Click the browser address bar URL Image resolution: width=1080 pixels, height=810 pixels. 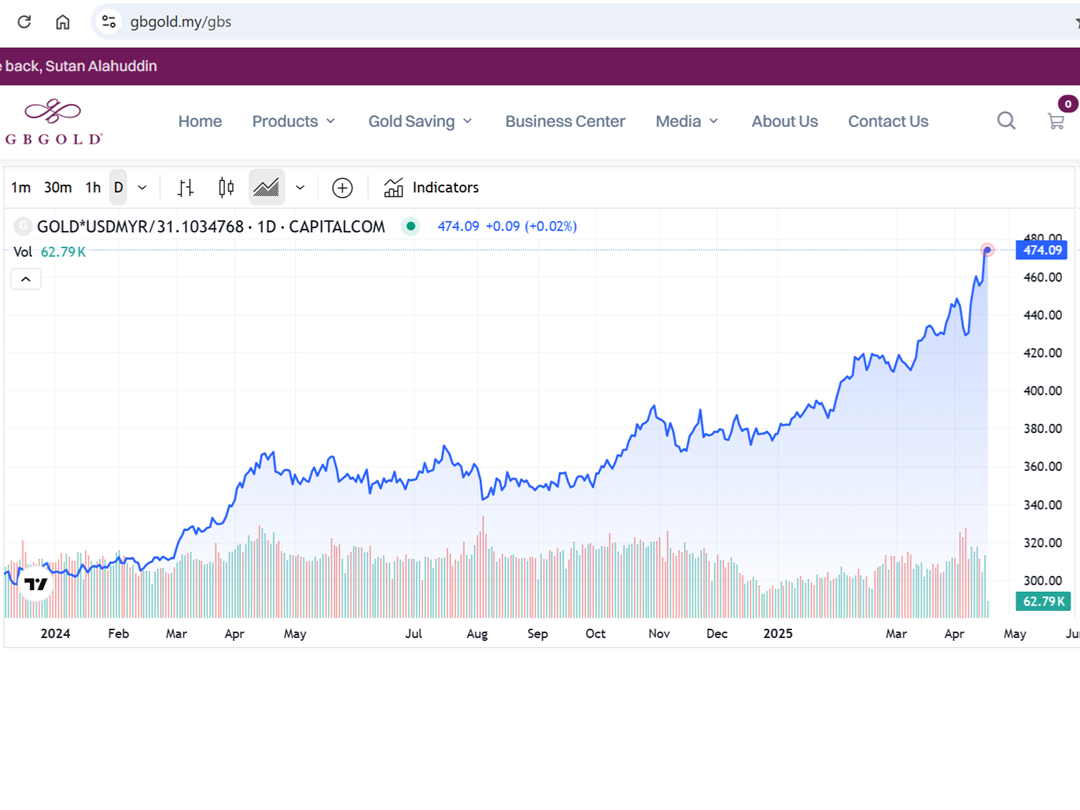181,22
